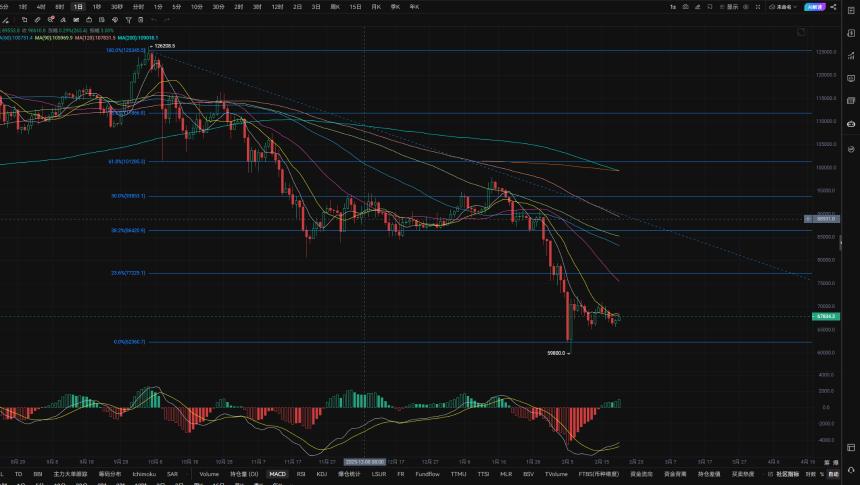860x485 pixels.
Task: Expand the 未命名 layout dropdown
Action: (783, 7)
